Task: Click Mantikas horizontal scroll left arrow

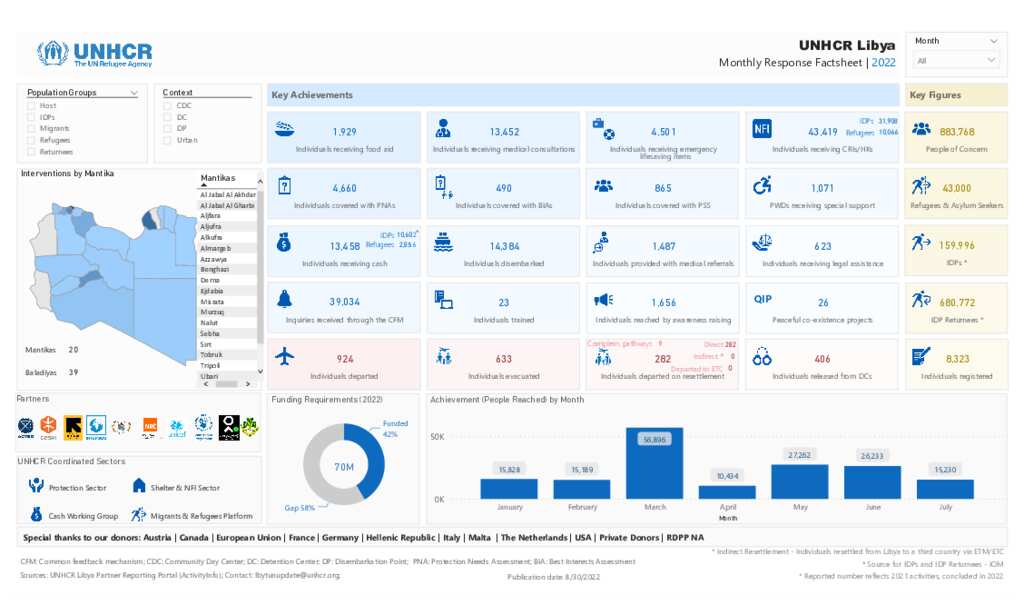Action: [206, 384]
